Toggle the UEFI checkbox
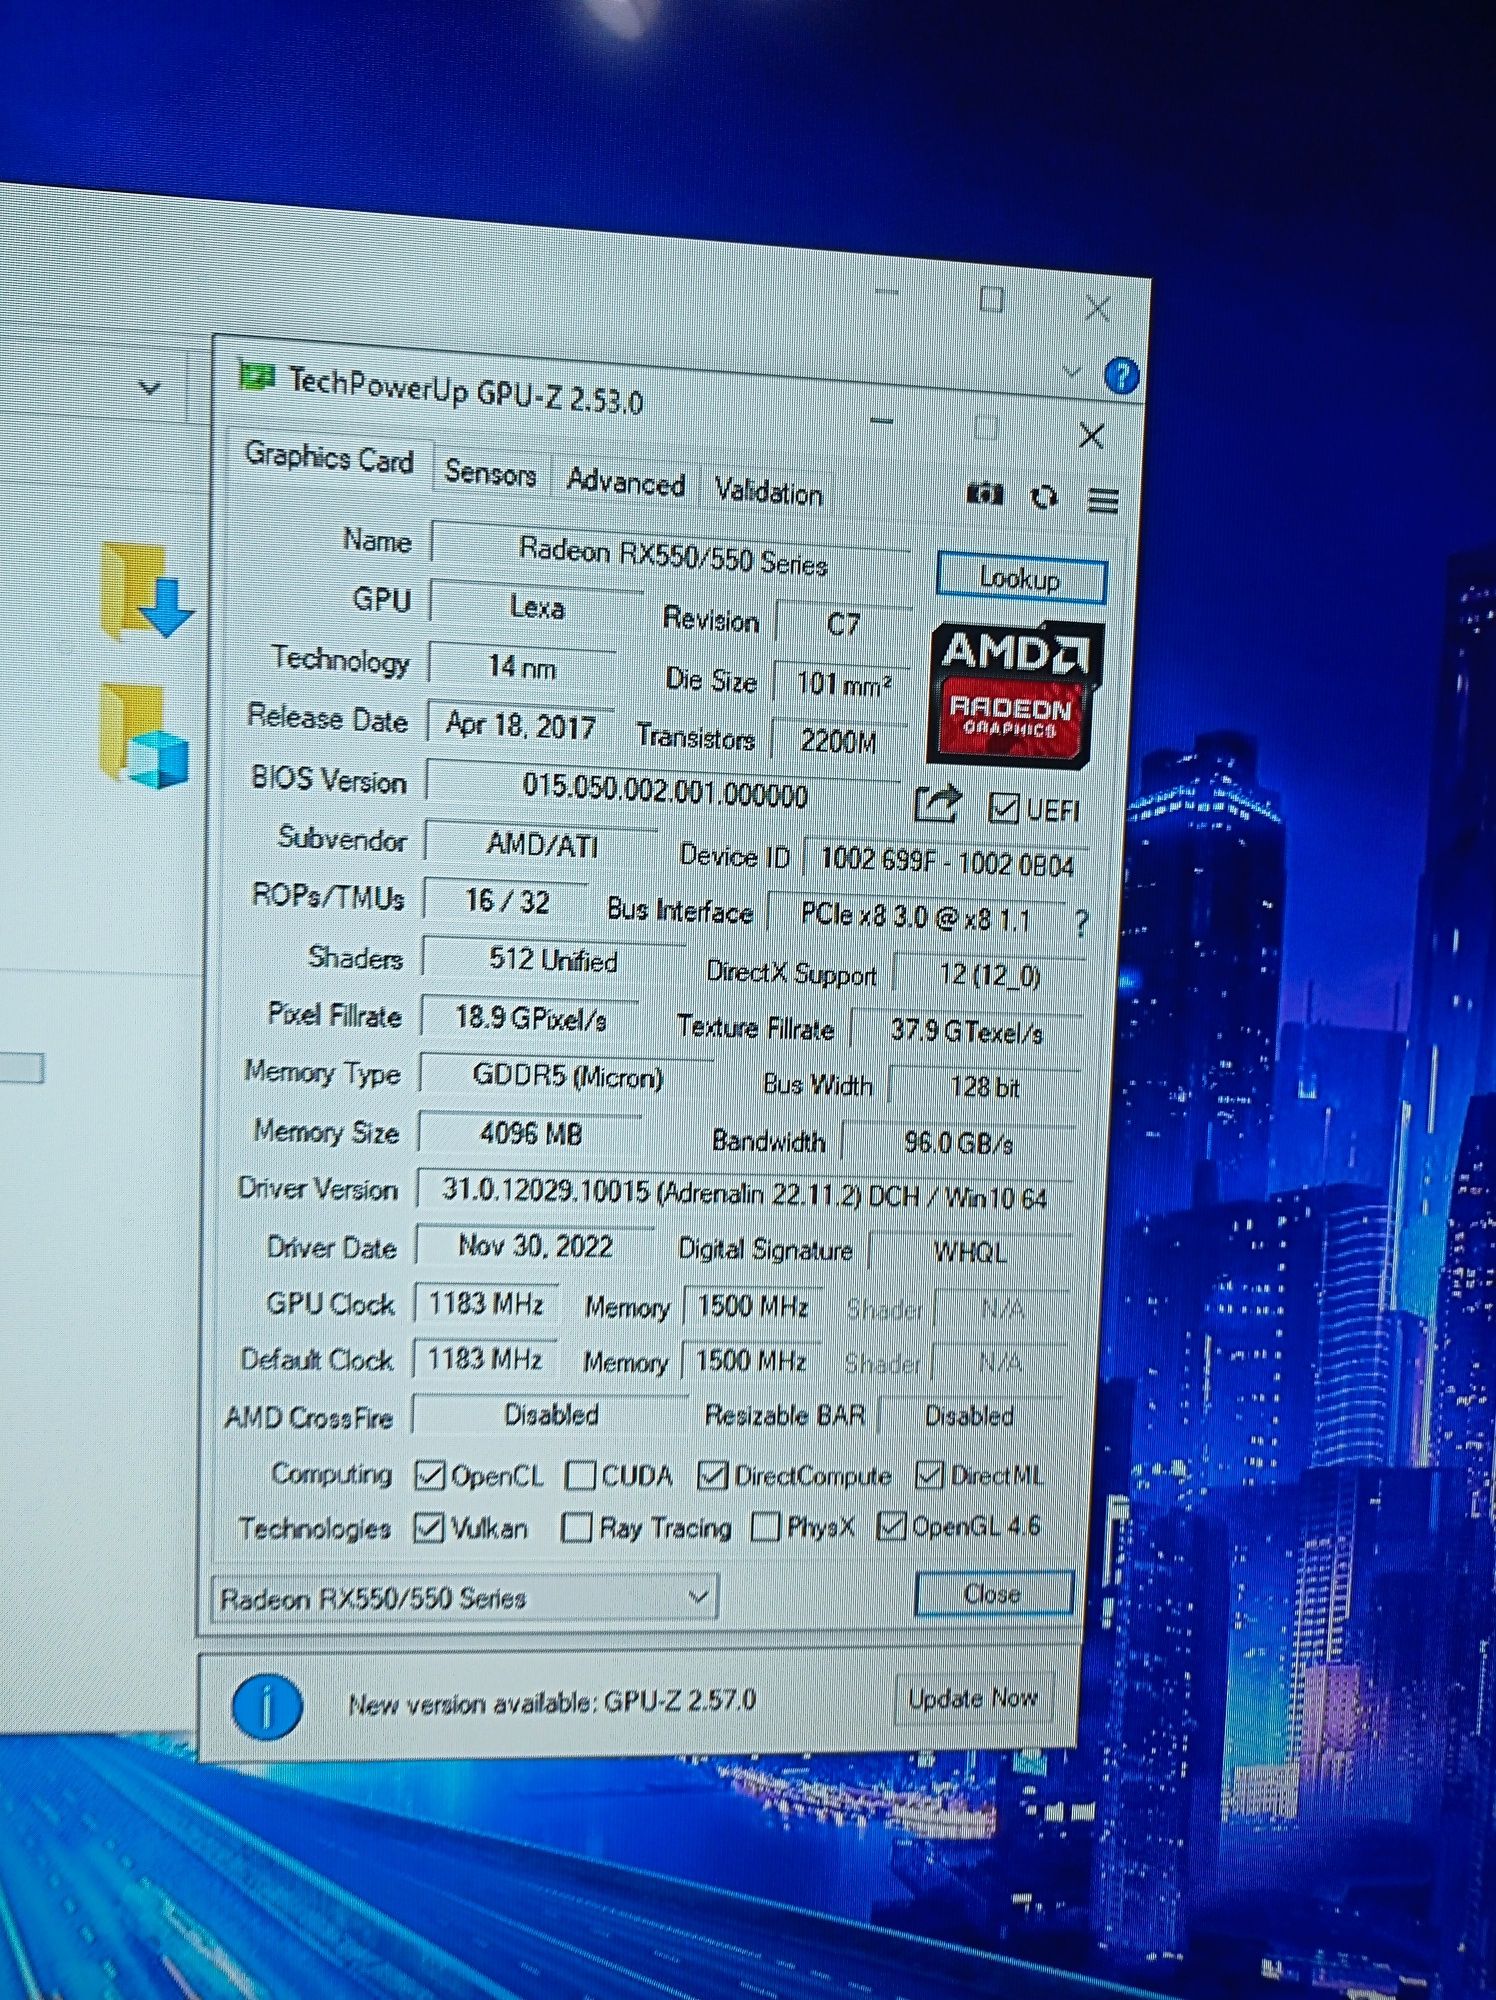1496x2000 pixels. tap(1003, 808)
